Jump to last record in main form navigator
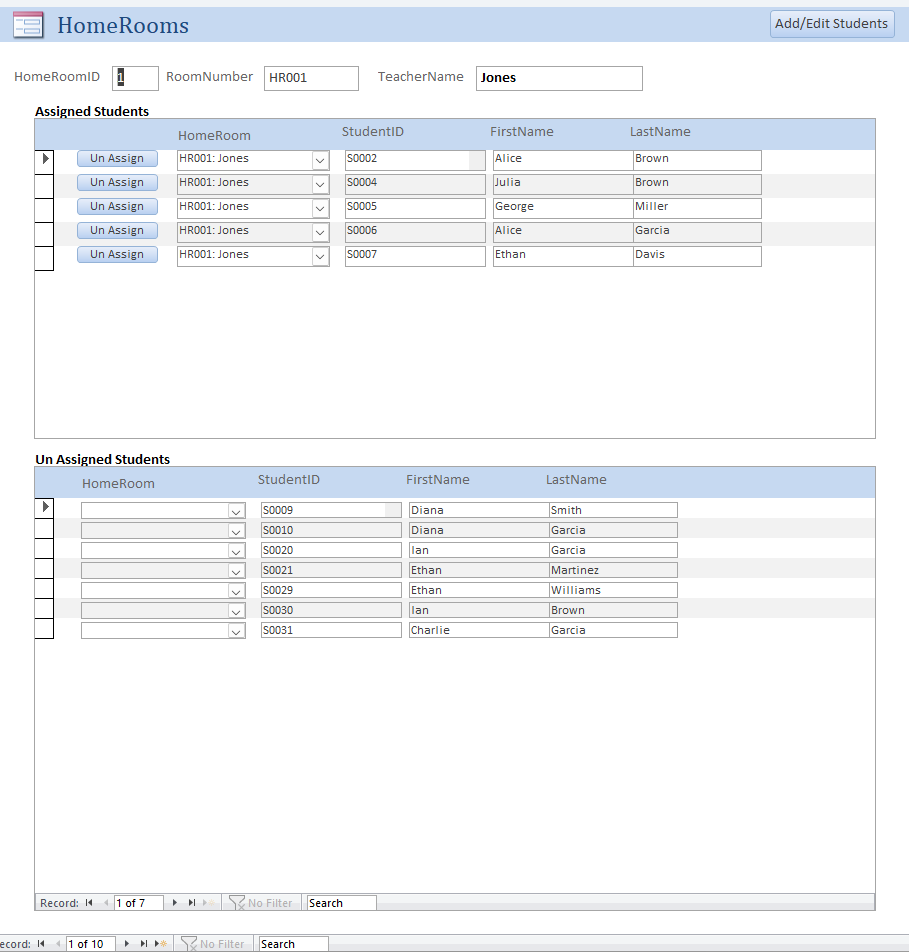 coord(144,944)
